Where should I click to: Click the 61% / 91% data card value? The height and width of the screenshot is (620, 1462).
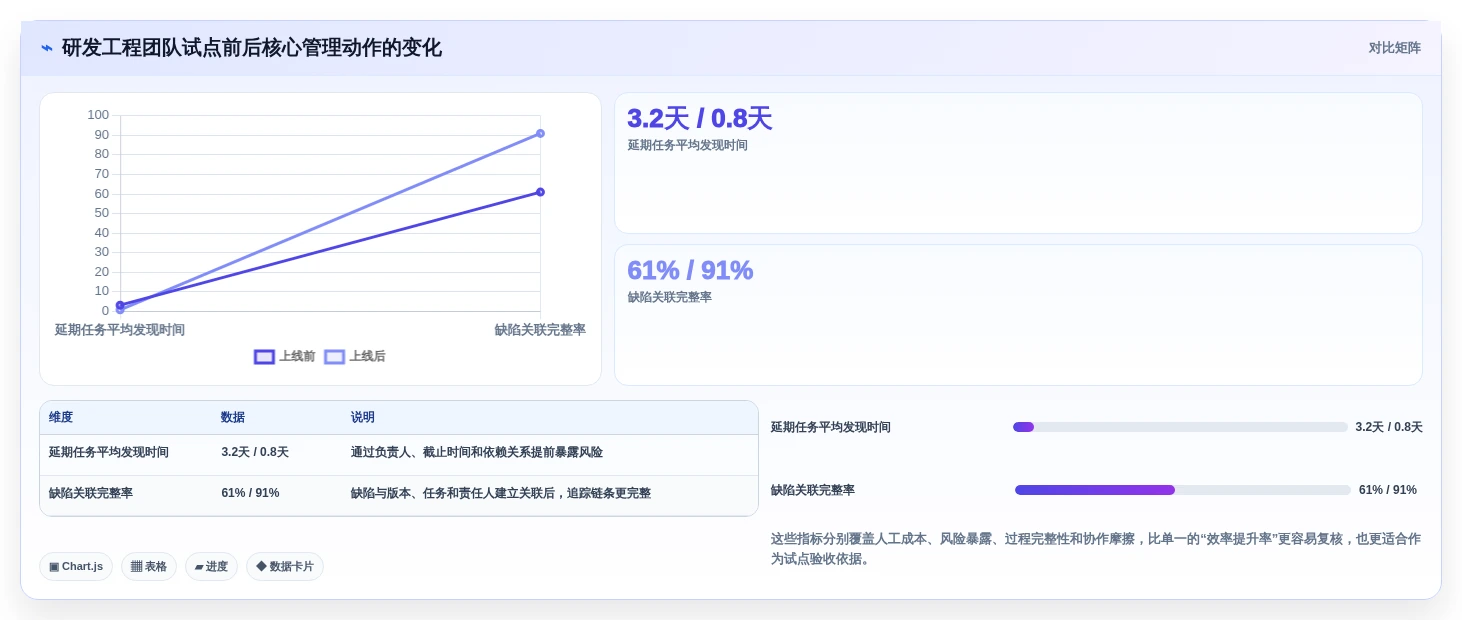coord(690,270)
